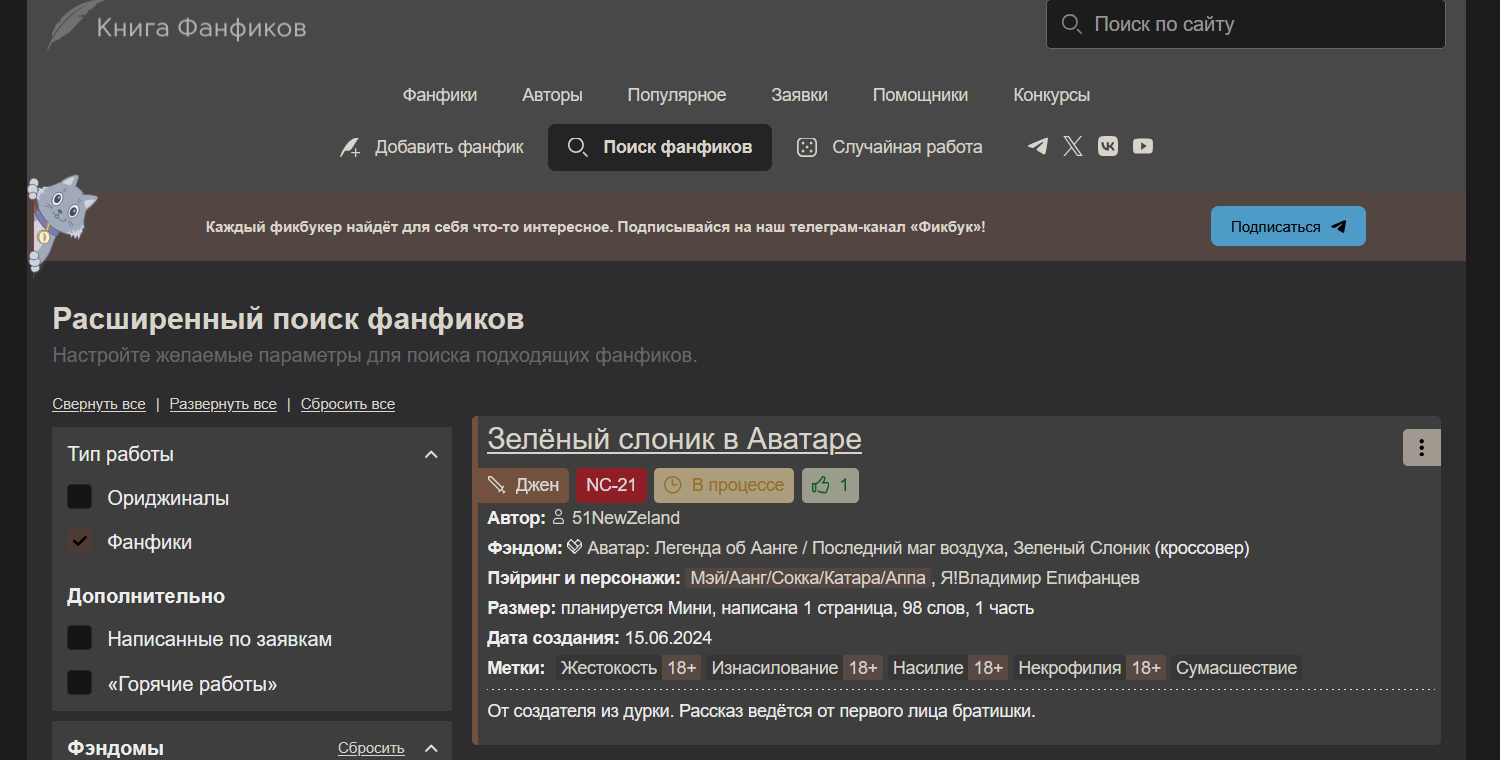Open the Помощники menu
The image size is (1500, 760).
tap(920, 95)
